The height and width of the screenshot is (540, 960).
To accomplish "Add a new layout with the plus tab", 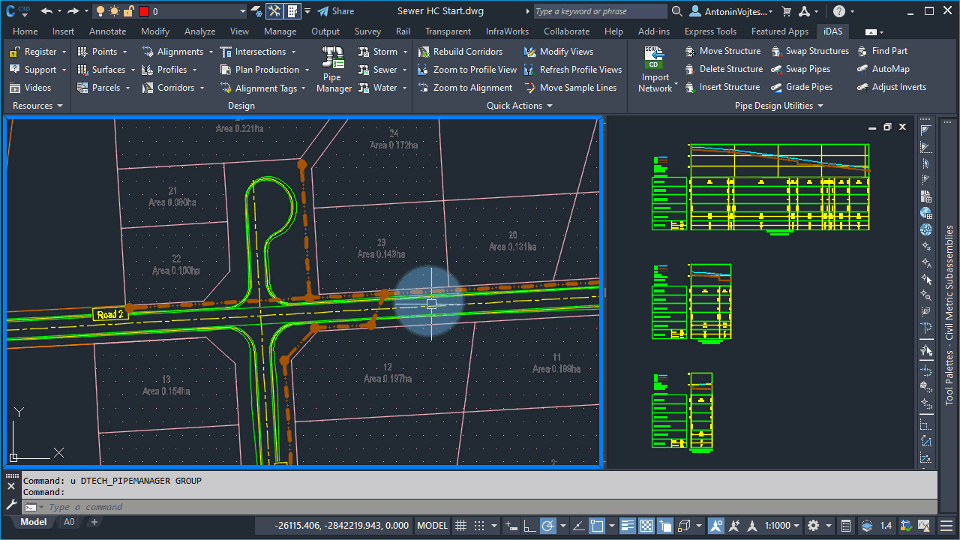I will [x=94, y=522].
